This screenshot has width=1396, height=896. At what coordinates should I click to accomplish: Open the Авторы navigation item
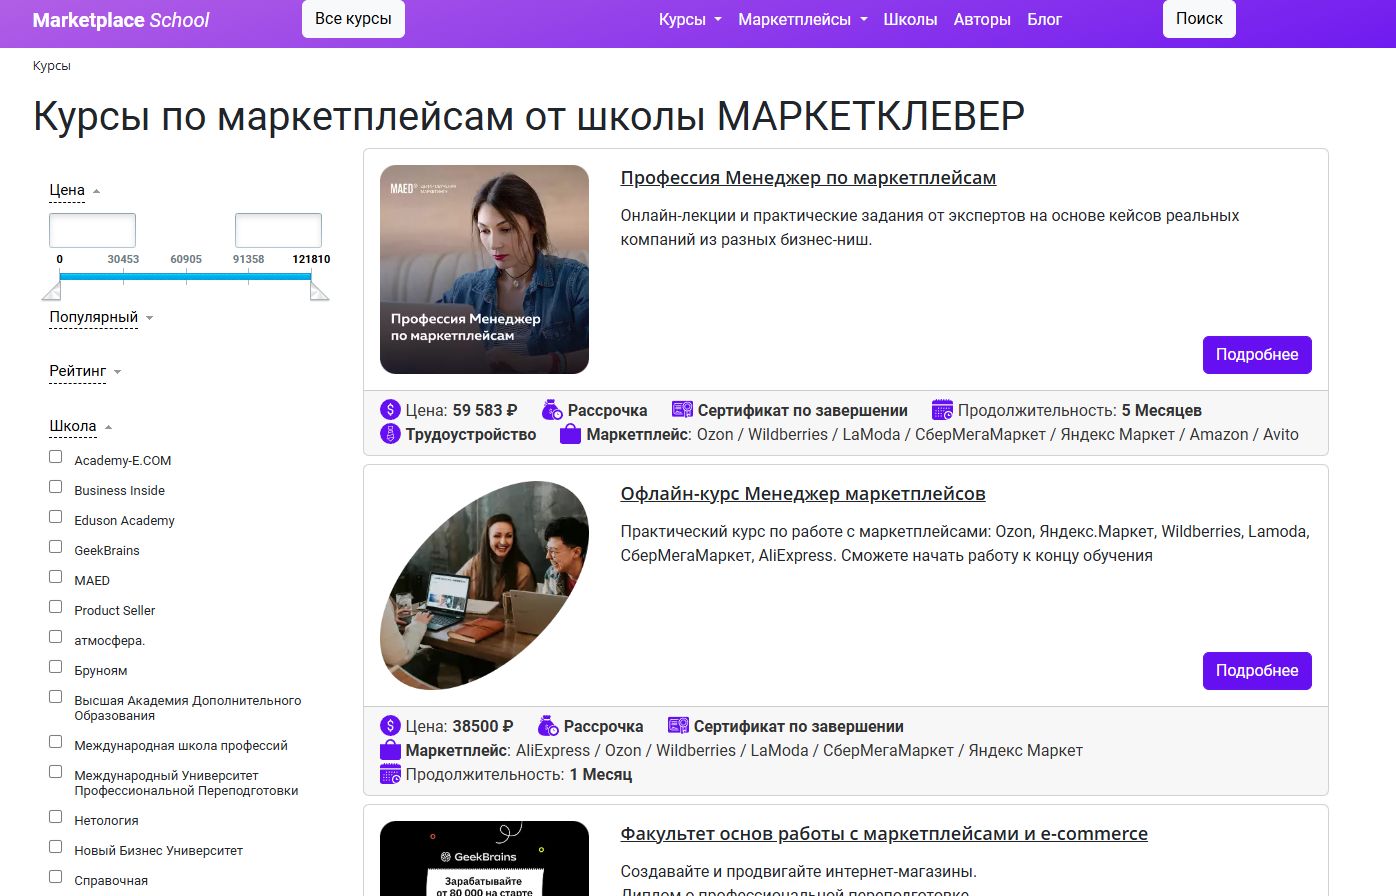click(982, 20)
